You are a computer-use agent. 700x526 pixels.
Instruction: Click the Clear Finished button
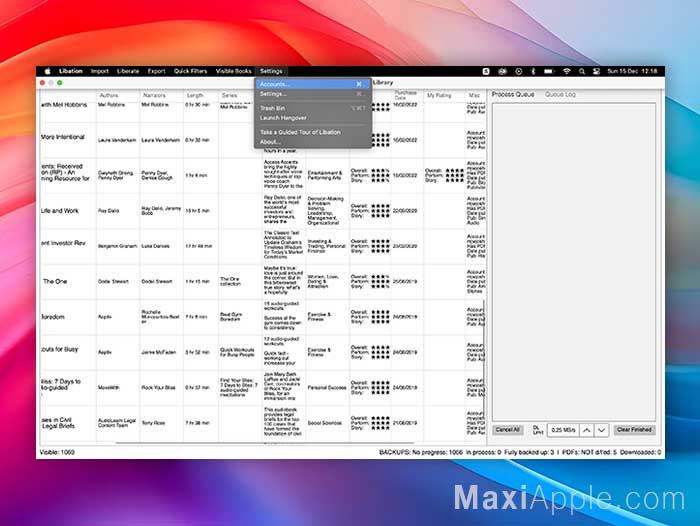(634, 430)
